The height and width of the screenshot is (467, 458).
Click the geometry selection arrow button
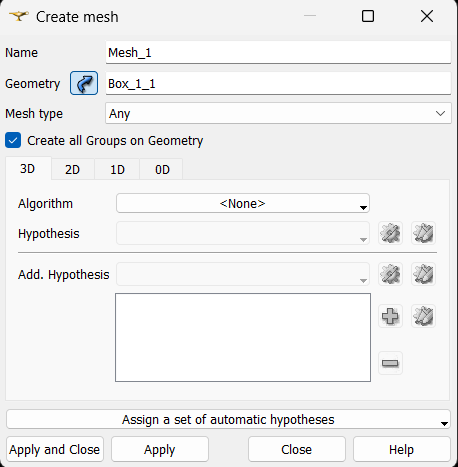(x=84, y=83)
